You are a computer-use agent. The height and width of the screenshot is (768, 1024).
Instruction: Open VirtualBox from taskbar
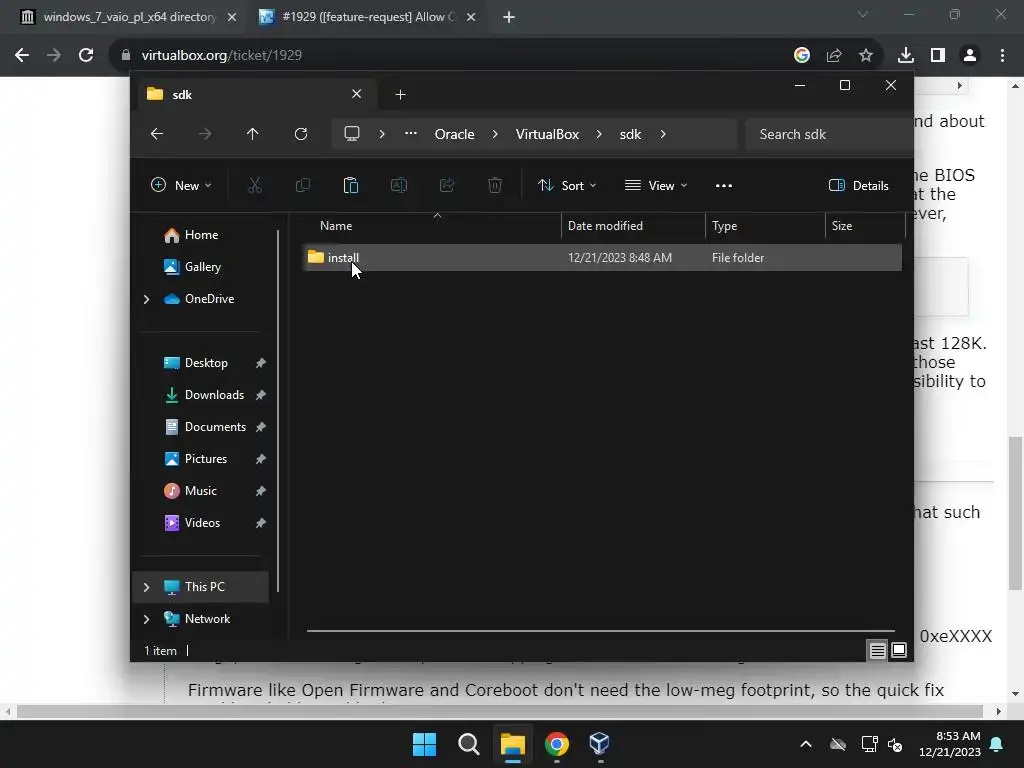[x=600, y=744]
